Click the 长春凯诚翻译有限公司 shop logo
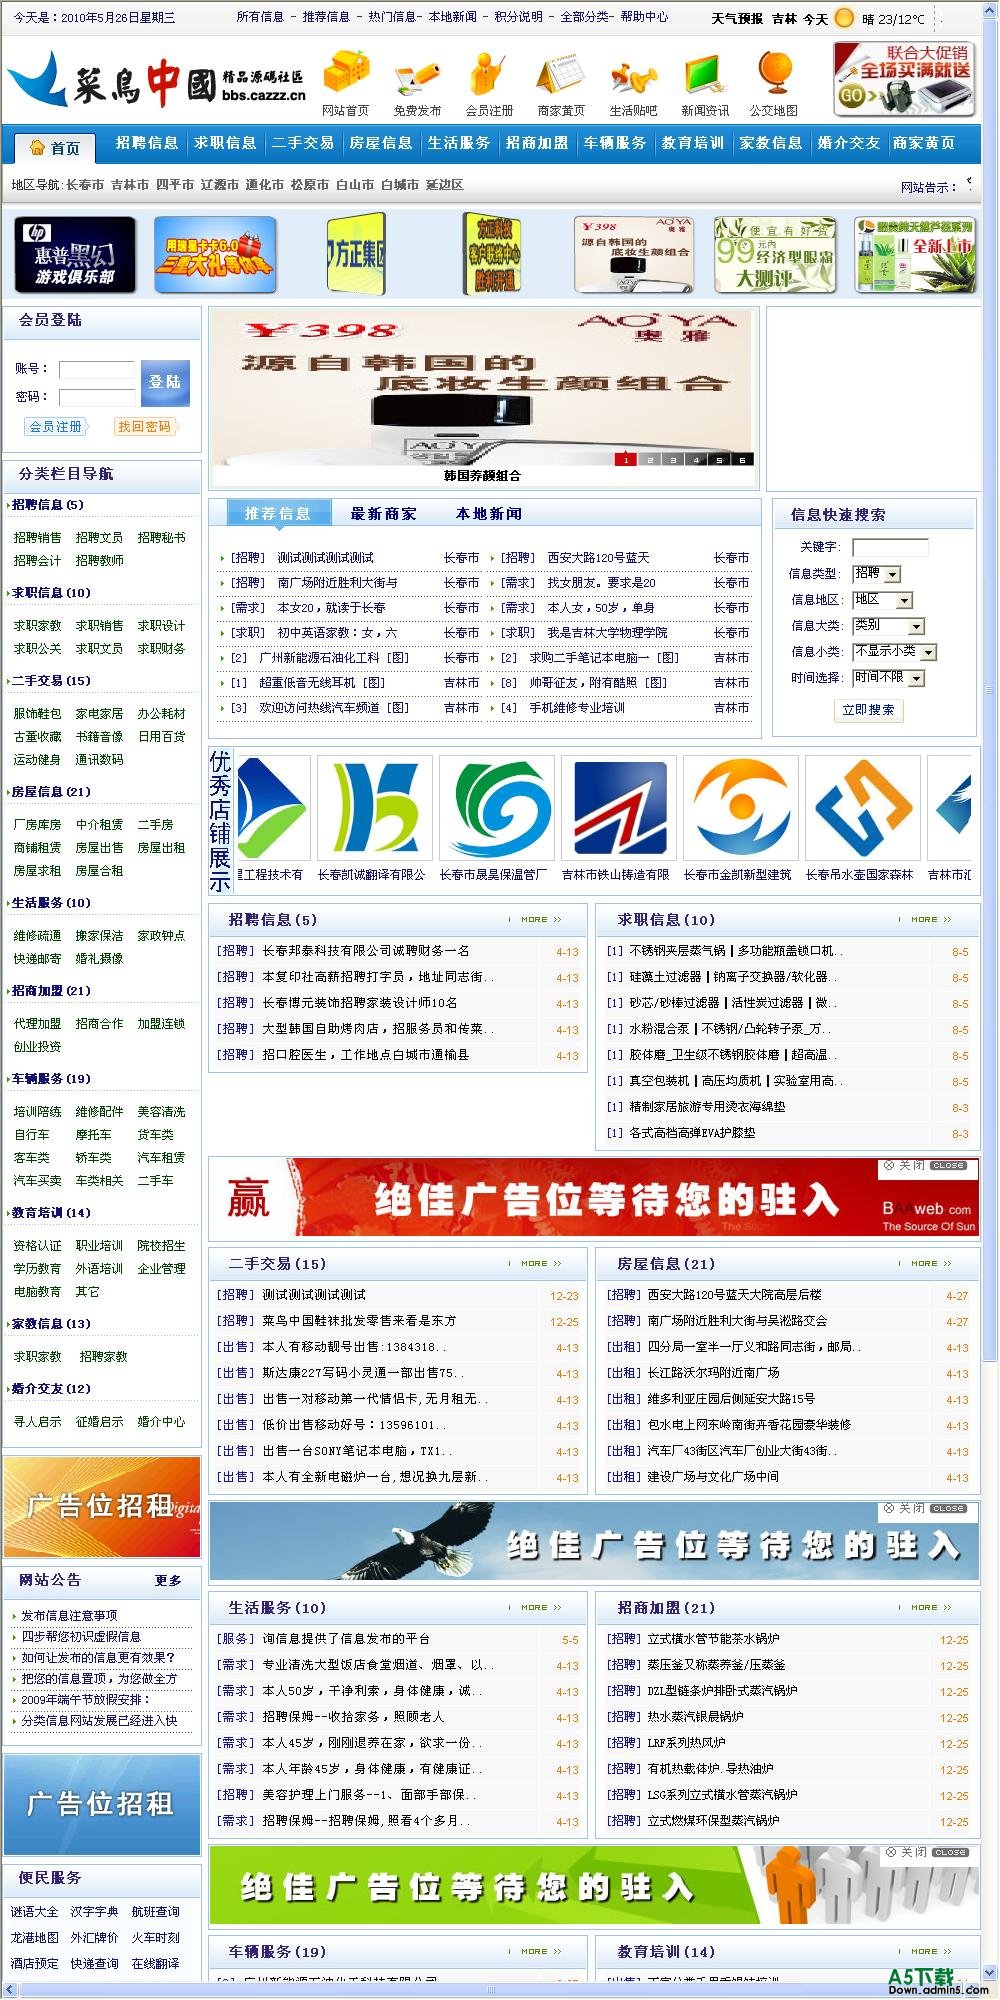This screenshot has height=2000, width=1000. (x=374, y=808)
